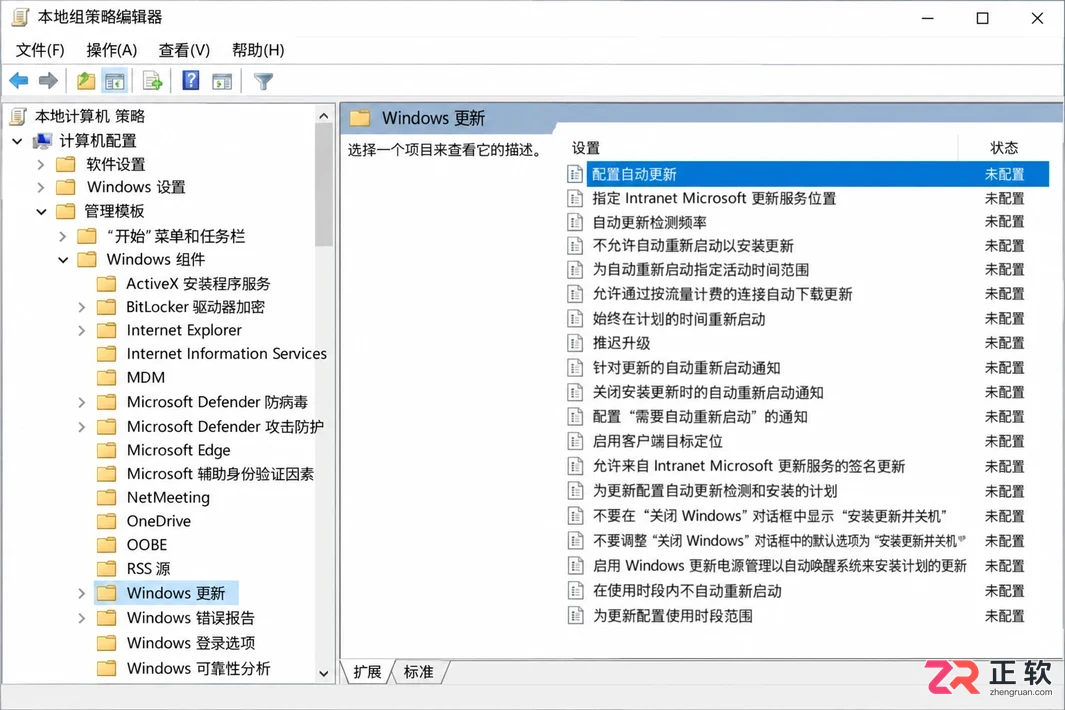The height and width of the screenshot is (710, 1065).
Task: Click the tree pane scroll-down arrow
Action: point(324,674)
